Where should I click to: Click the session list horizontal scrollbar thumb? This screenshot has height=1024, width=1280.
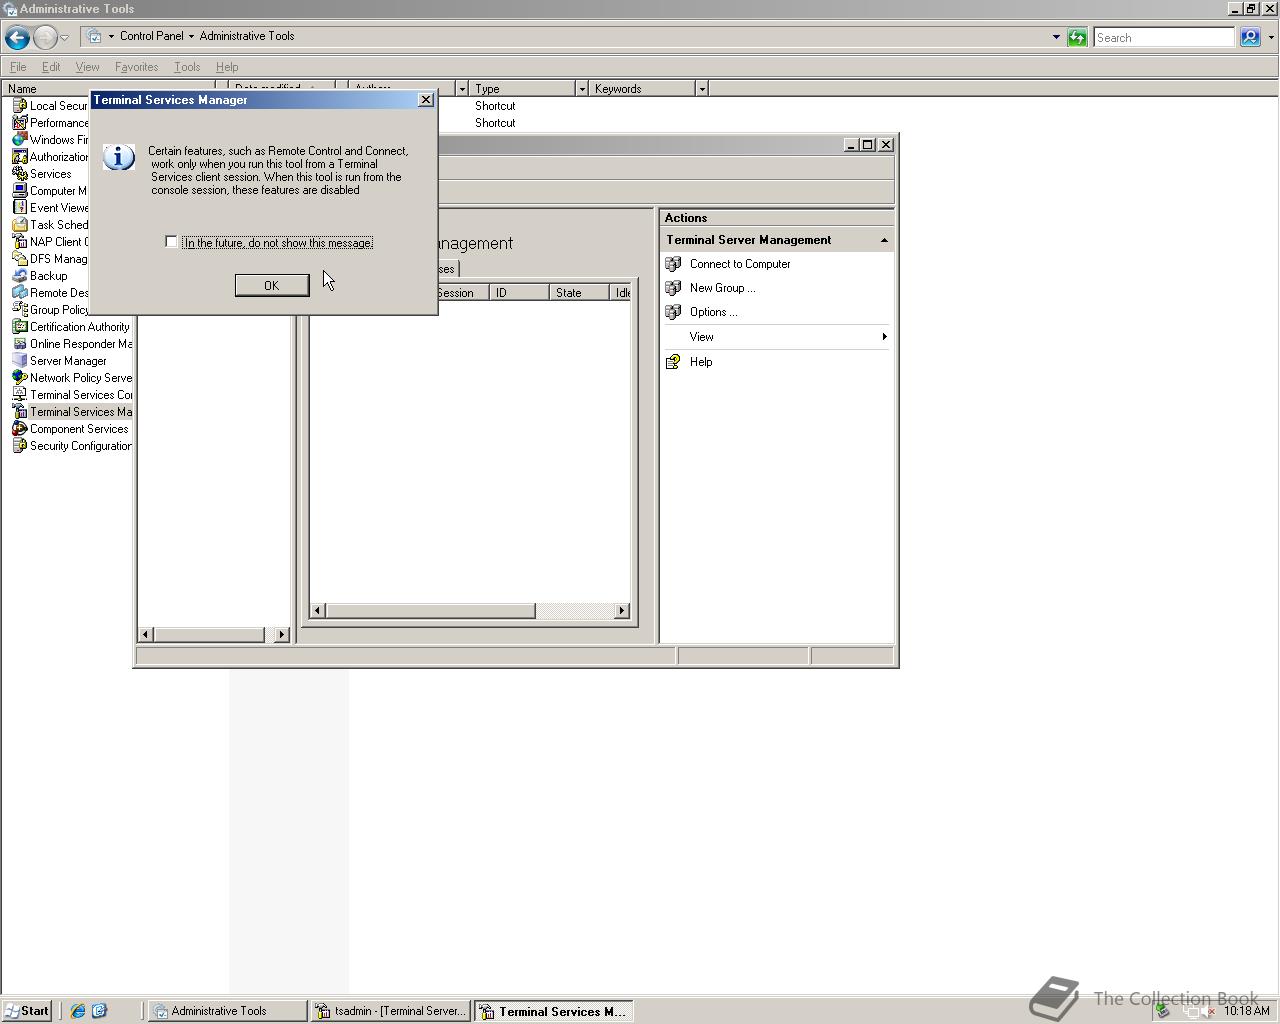[x=430, y=611]
